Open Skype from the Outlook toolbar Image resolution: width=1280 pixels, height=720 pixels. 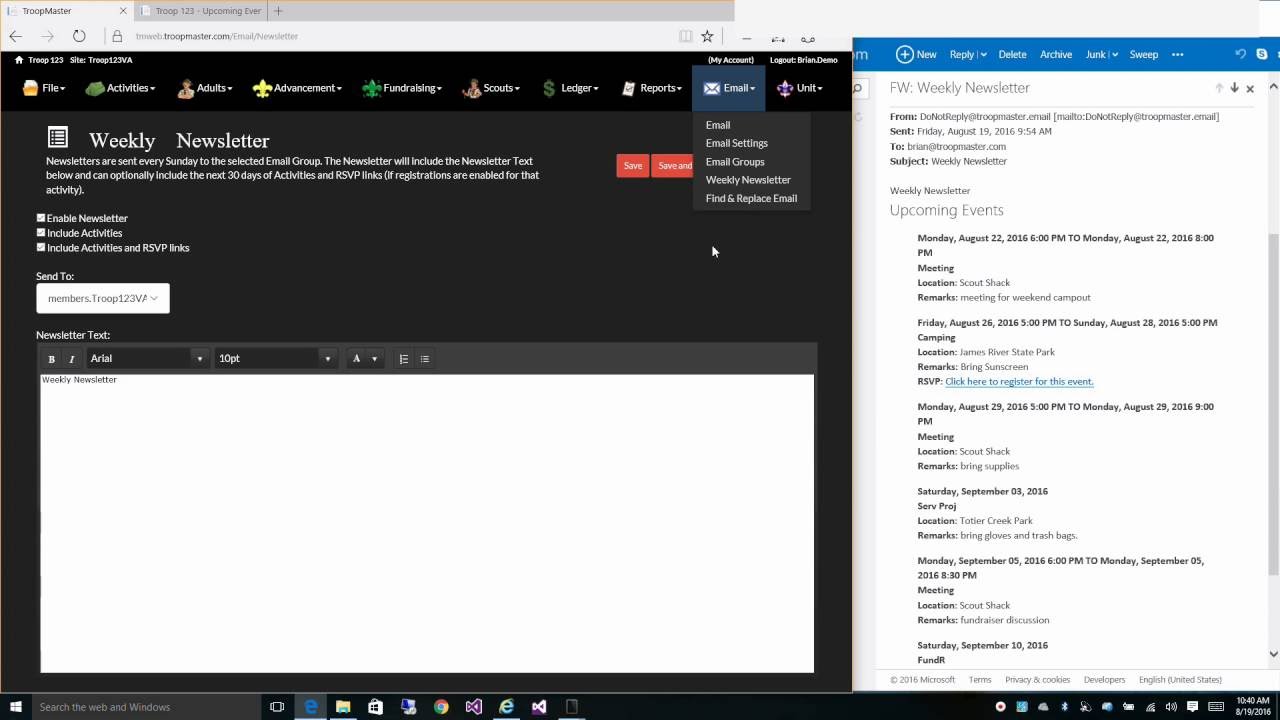(x=1262, y=54)
